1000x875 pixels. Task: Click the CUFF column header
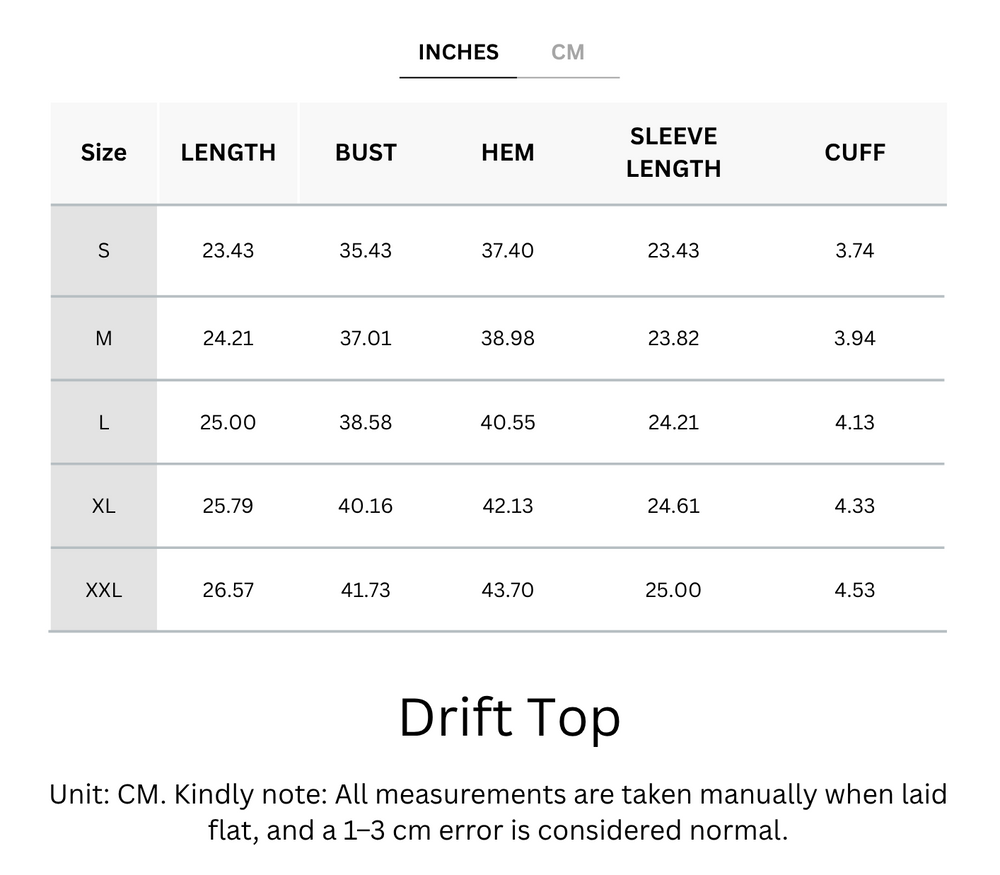855,152
